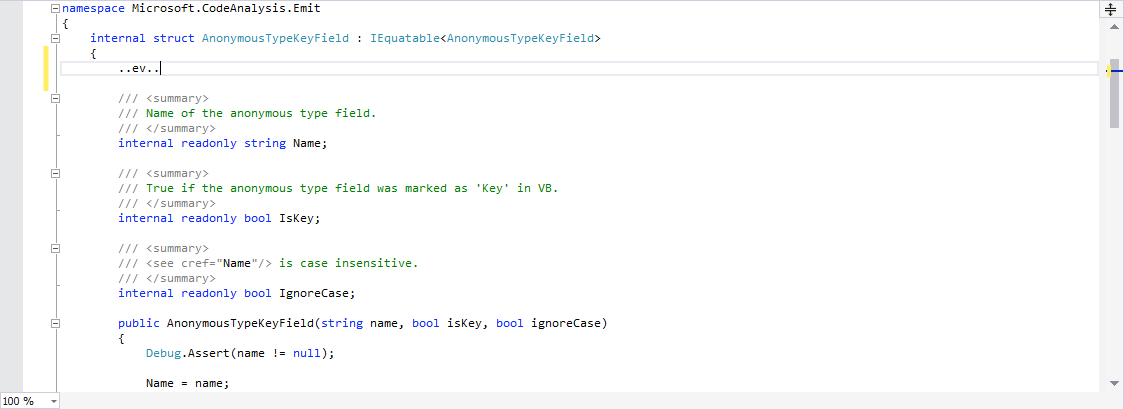The width and height of the screenshot is (1124, 409).
Task: Collapse the AnonymousTypeKeyField struct block
Action: point(55,39)
